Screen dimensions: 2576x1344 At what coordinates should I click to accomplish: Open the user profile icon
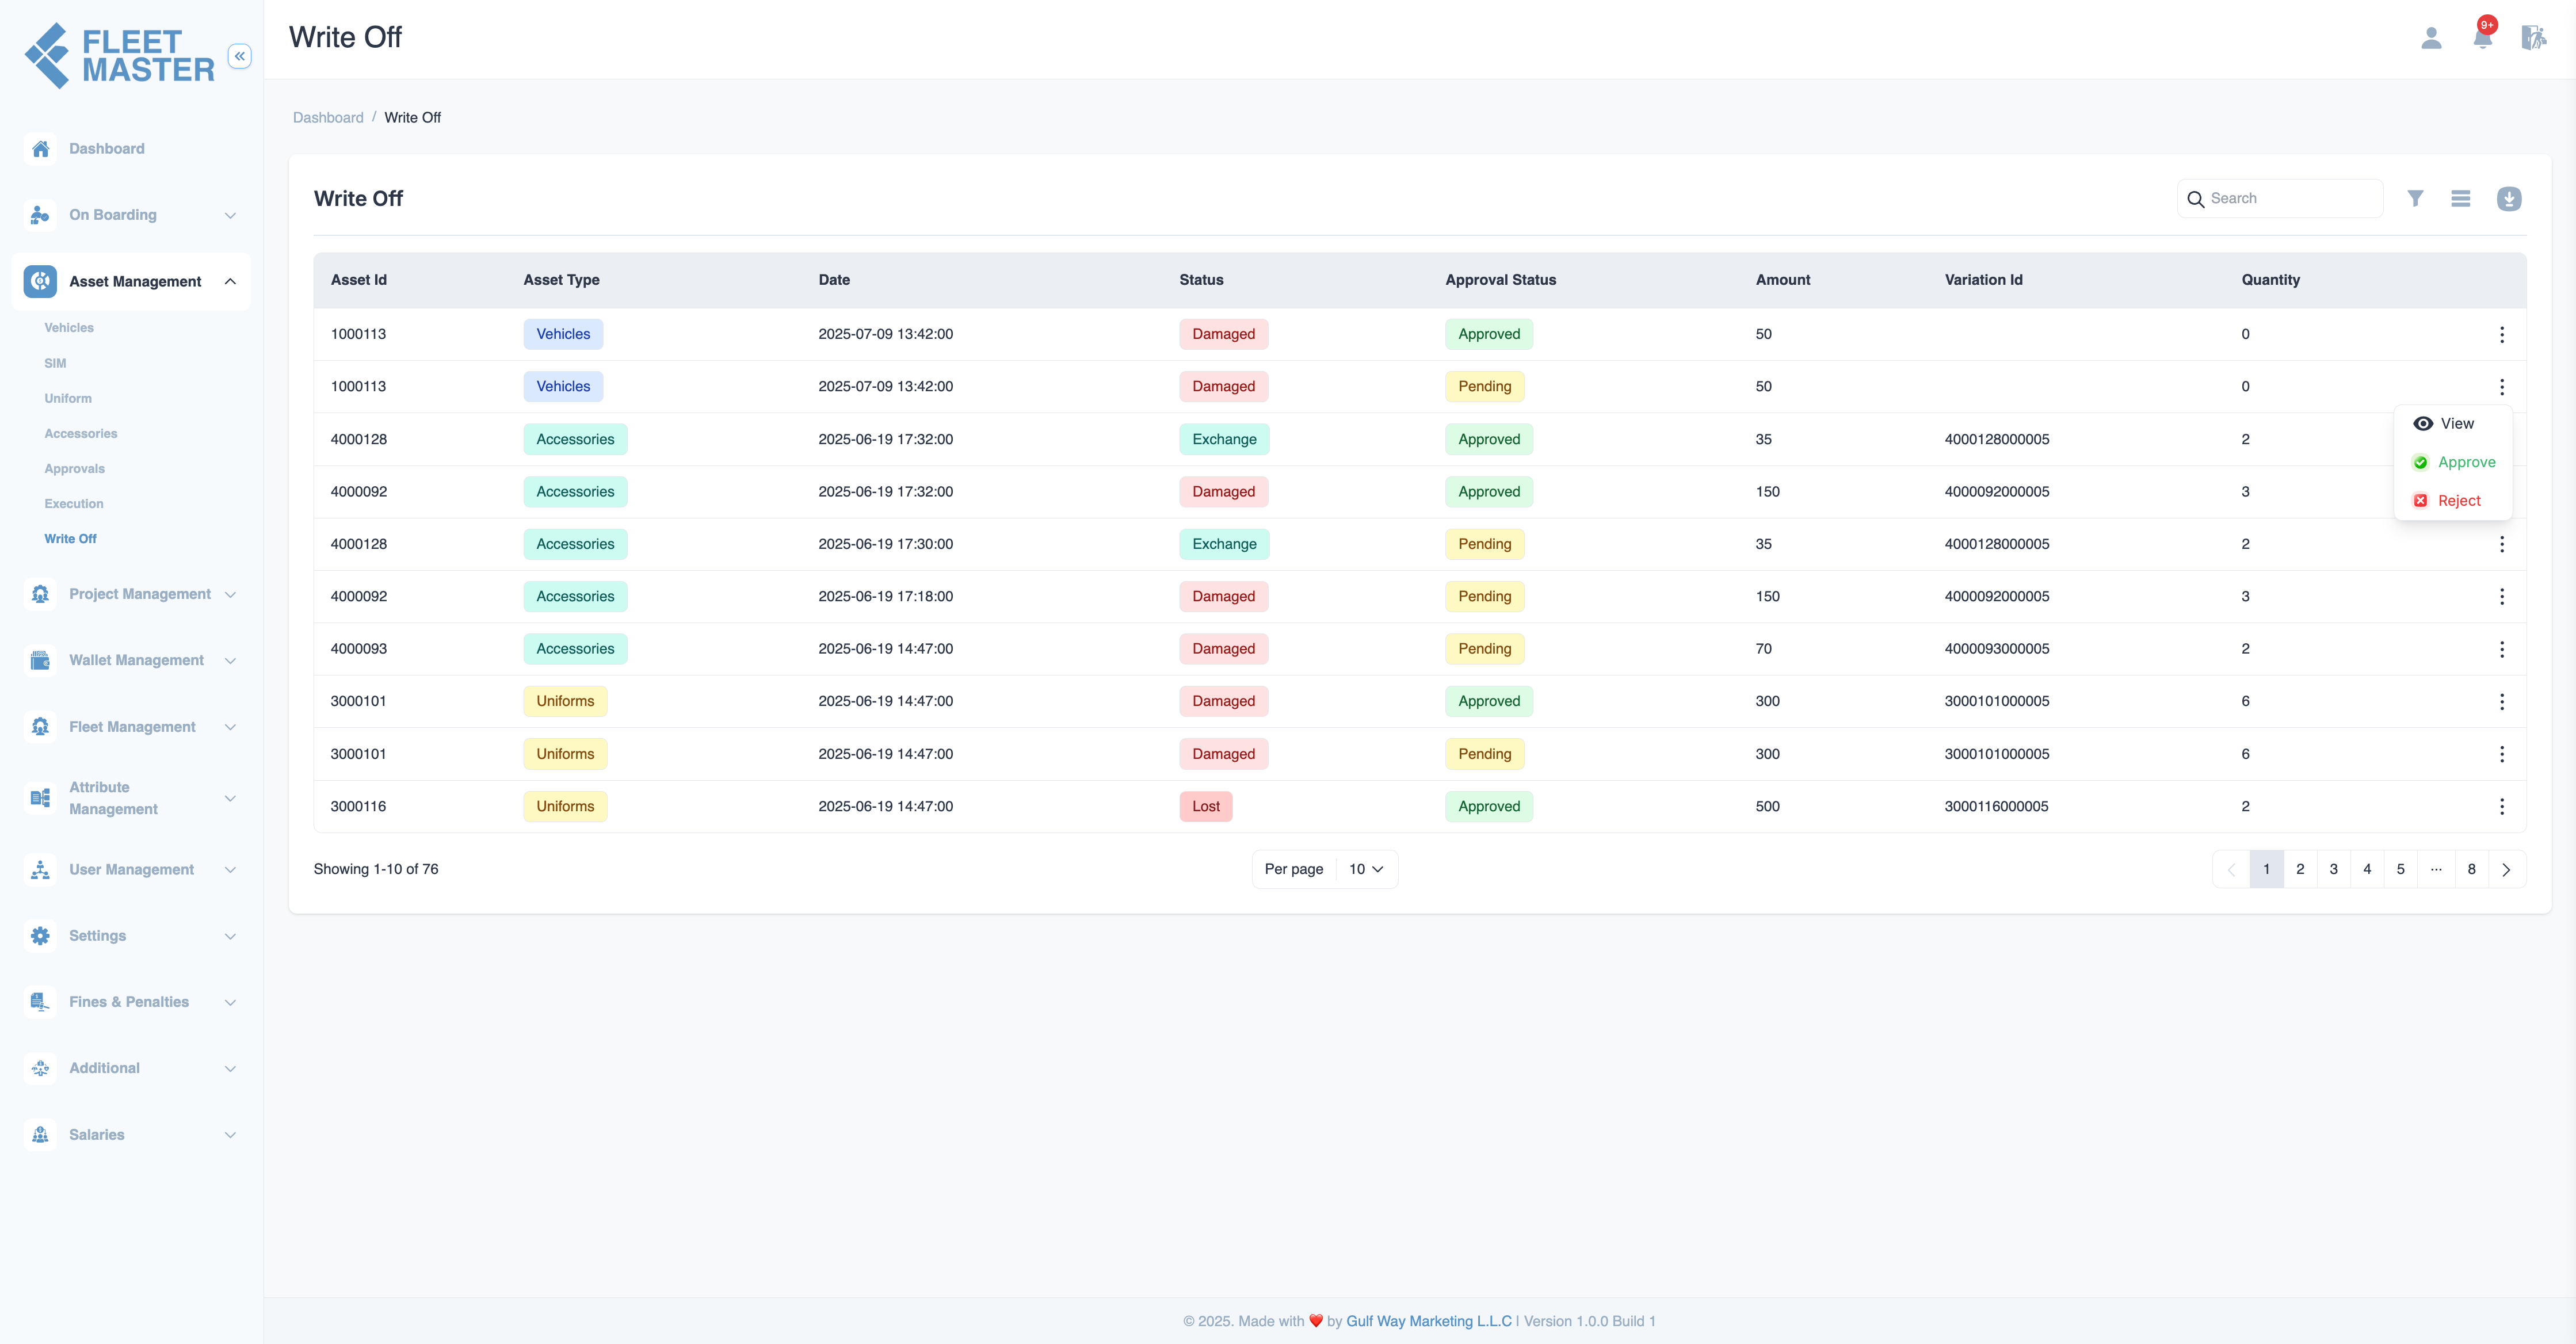click(x=2431, y=38)
